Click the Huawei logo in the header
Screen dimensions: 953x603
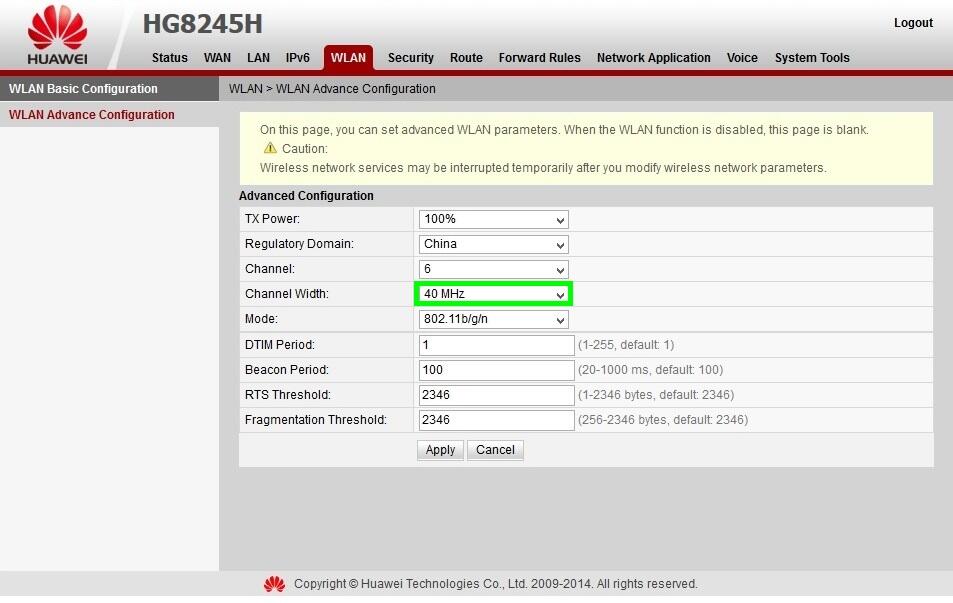click(57, 35)
